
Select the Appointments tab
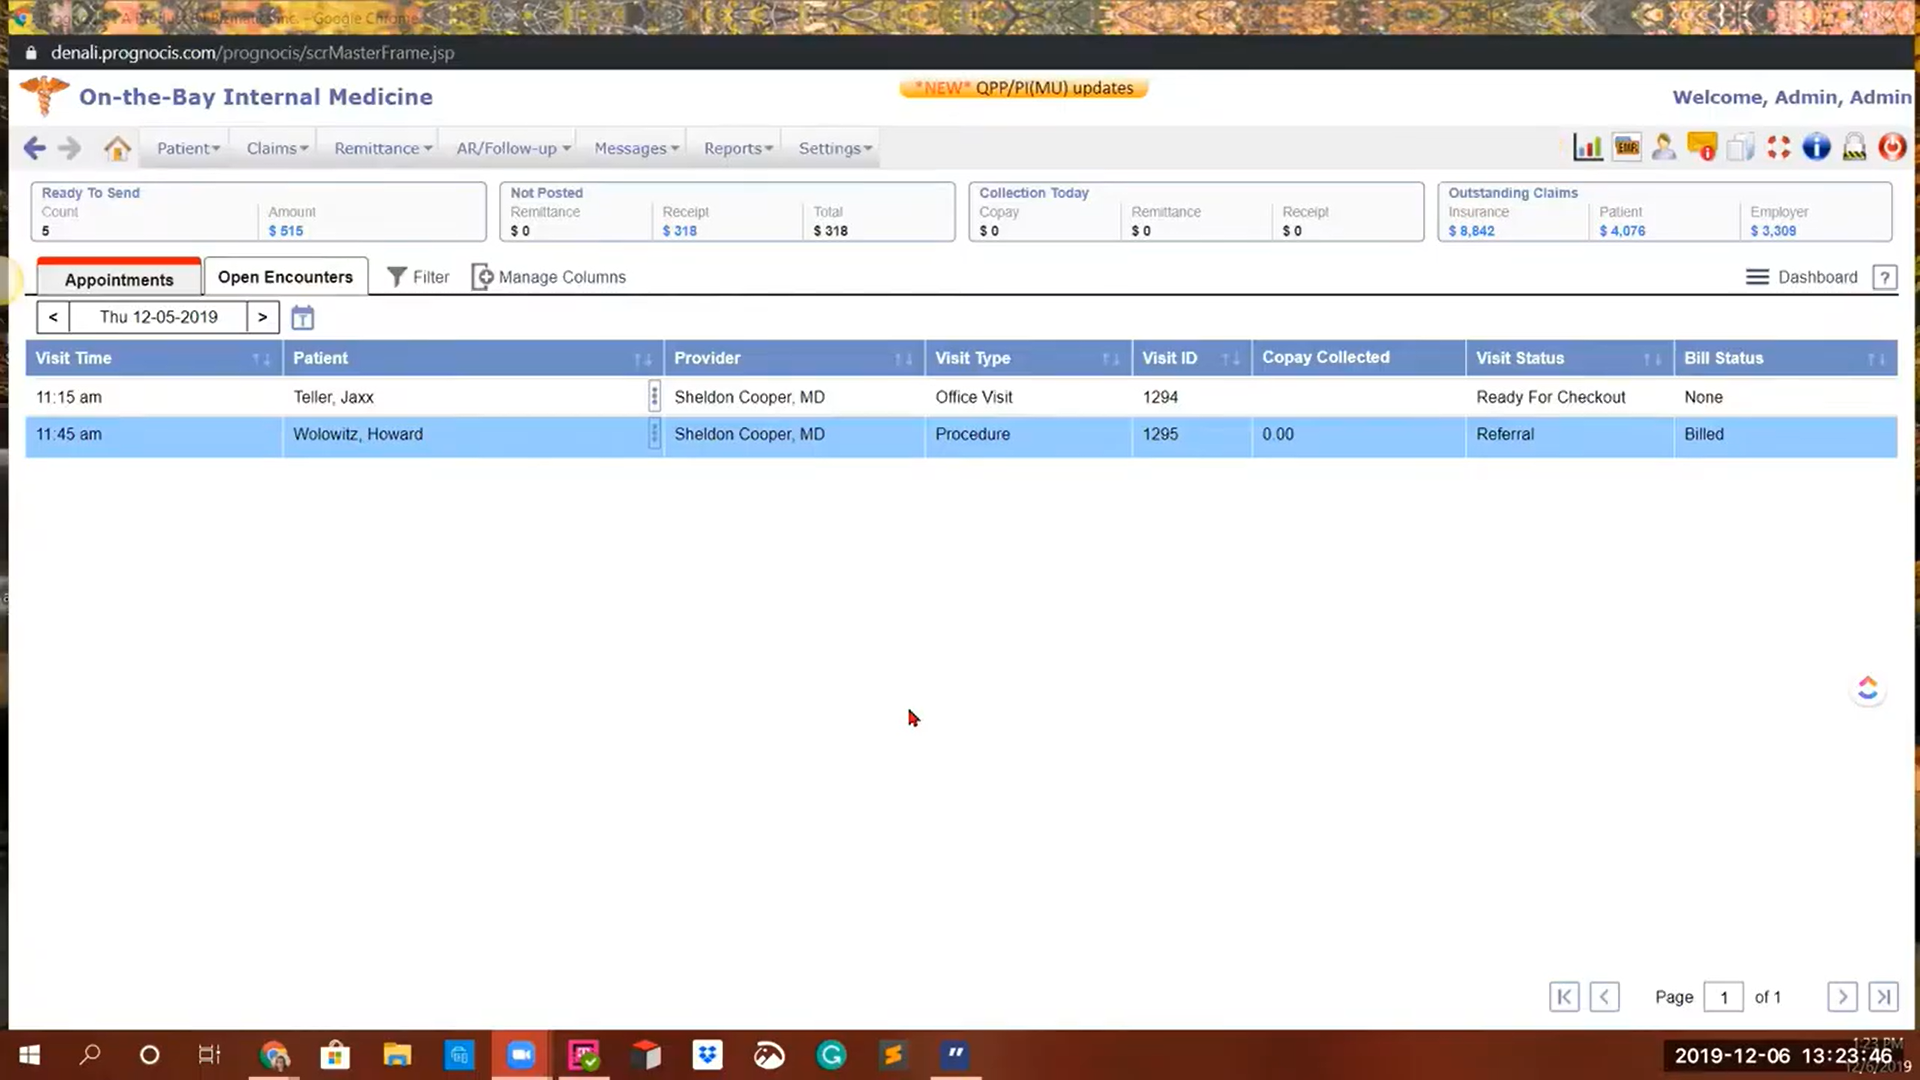(x=119, y=279)
